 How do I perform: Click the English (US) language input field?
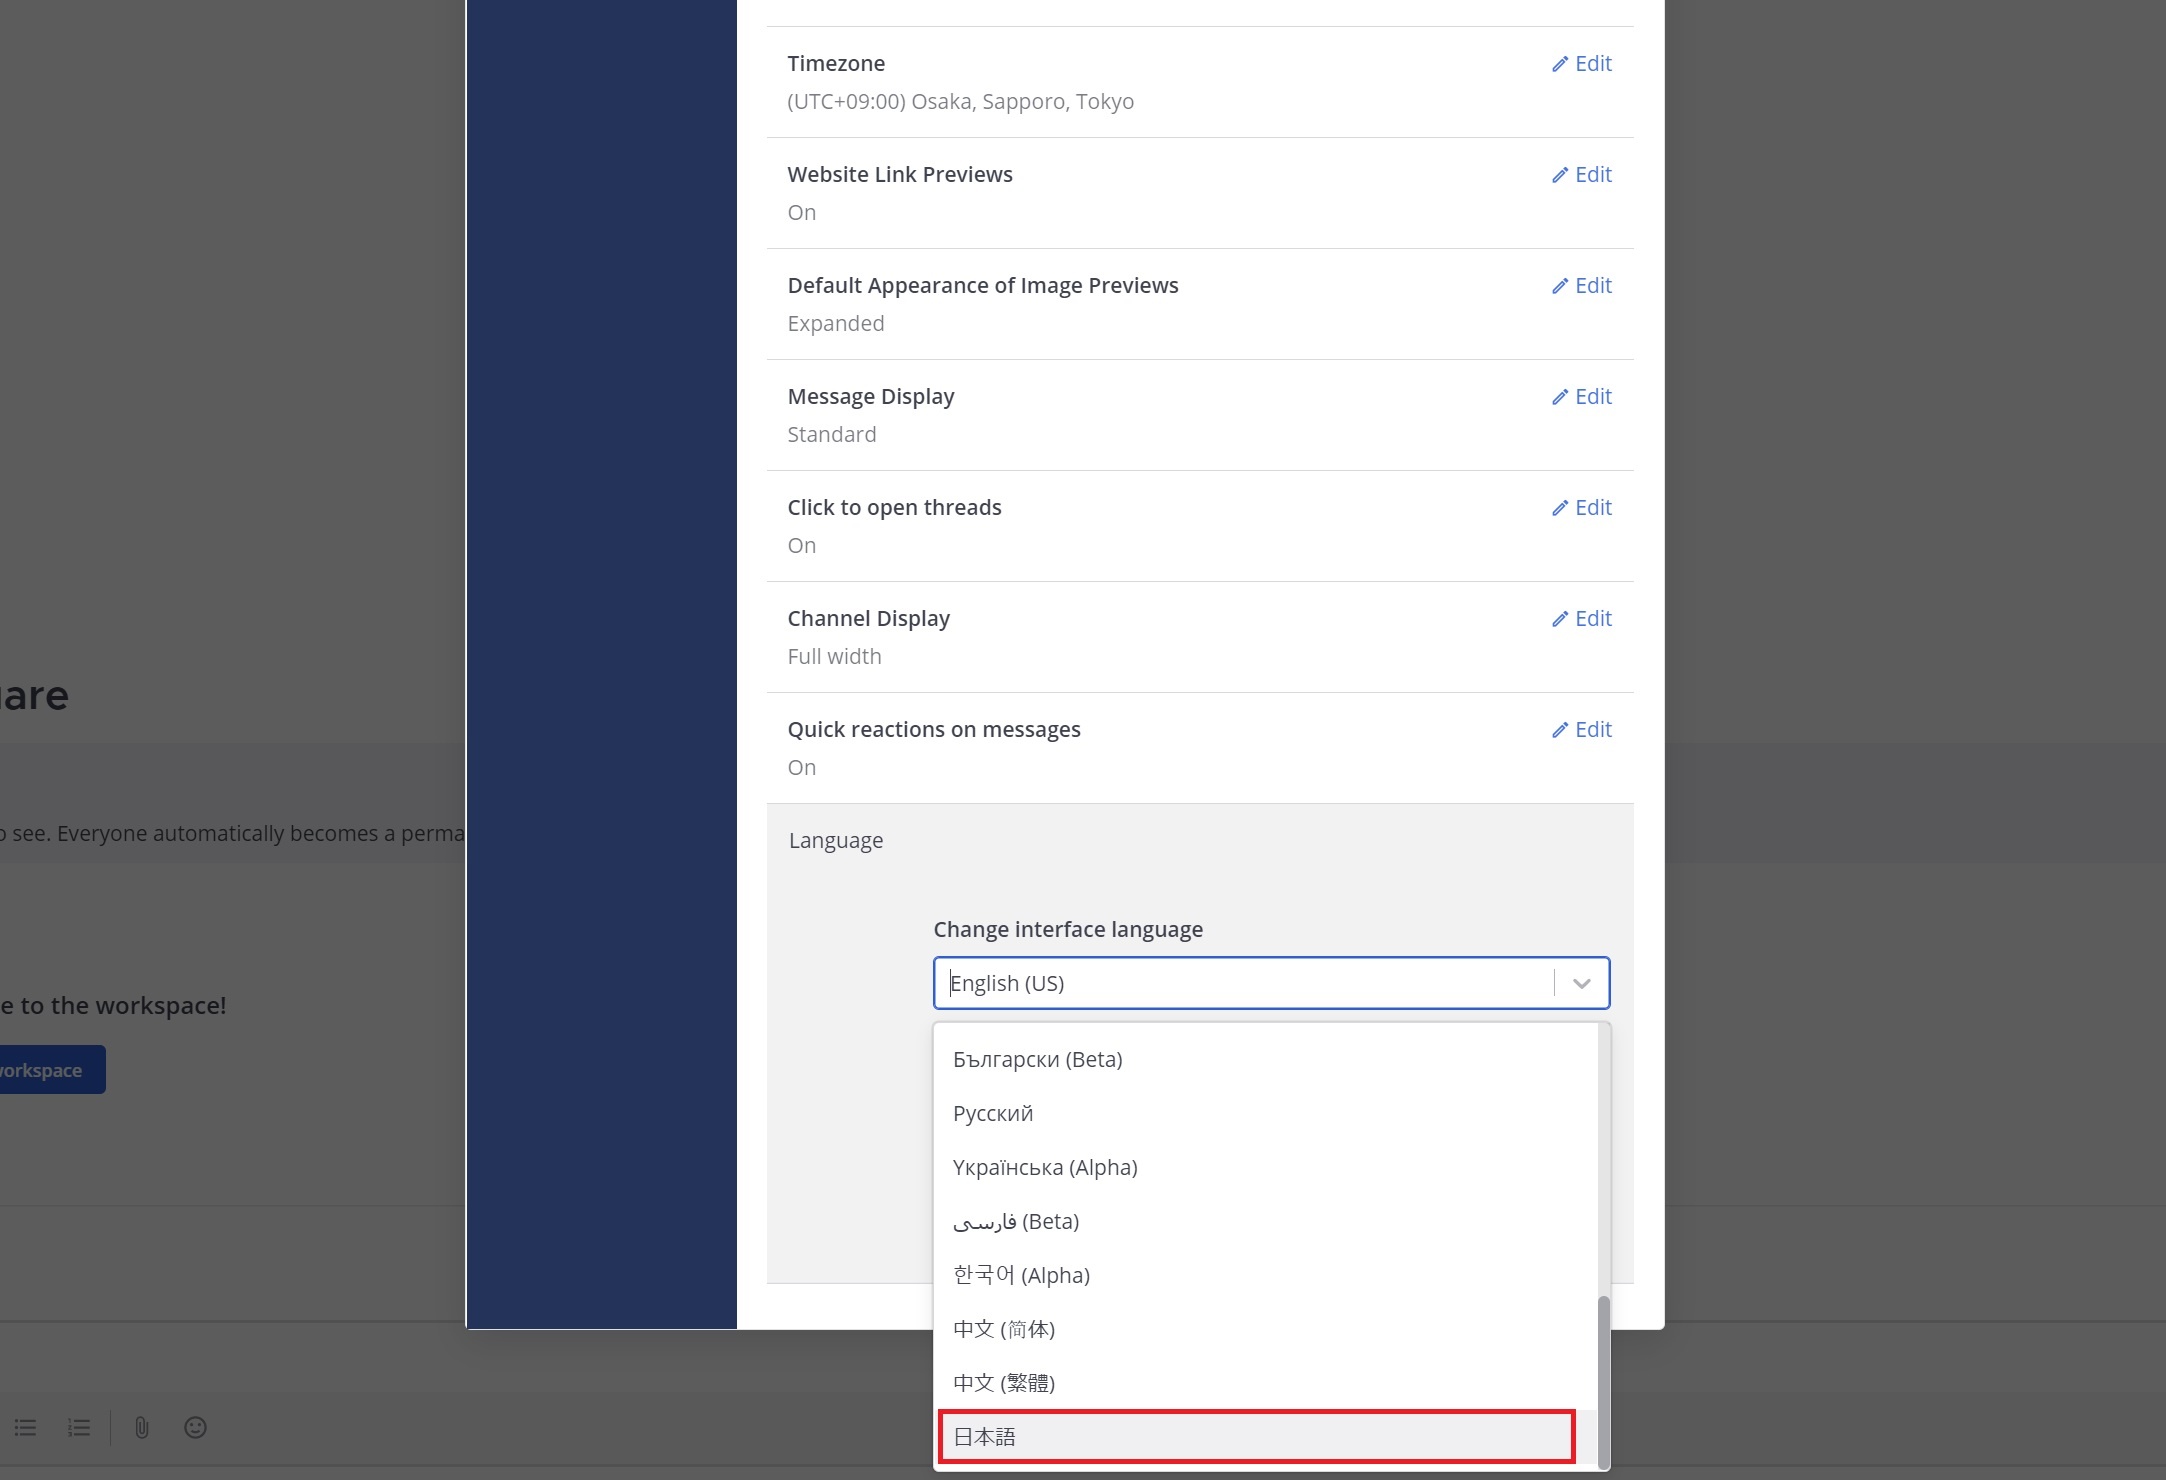(1240, 984)
